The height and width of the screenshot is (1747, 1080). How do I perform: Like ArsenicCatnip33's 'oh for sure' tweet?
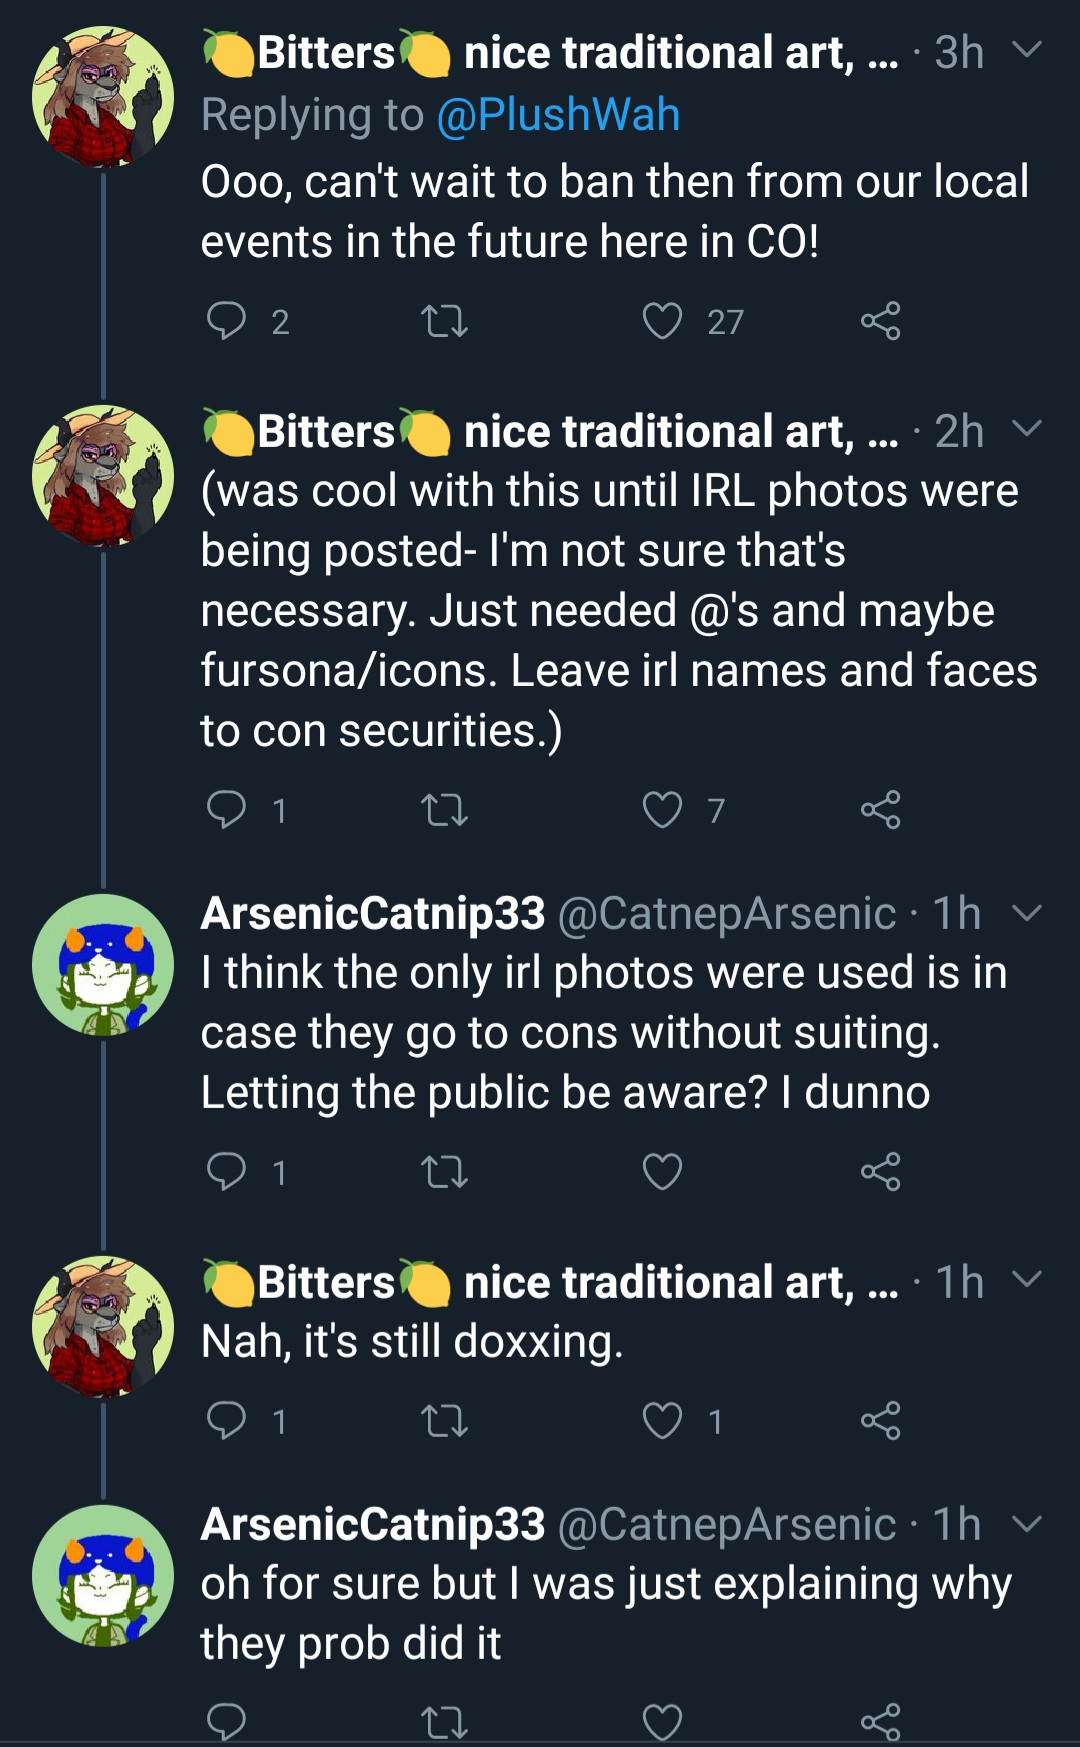click(x=662, y=1720)
